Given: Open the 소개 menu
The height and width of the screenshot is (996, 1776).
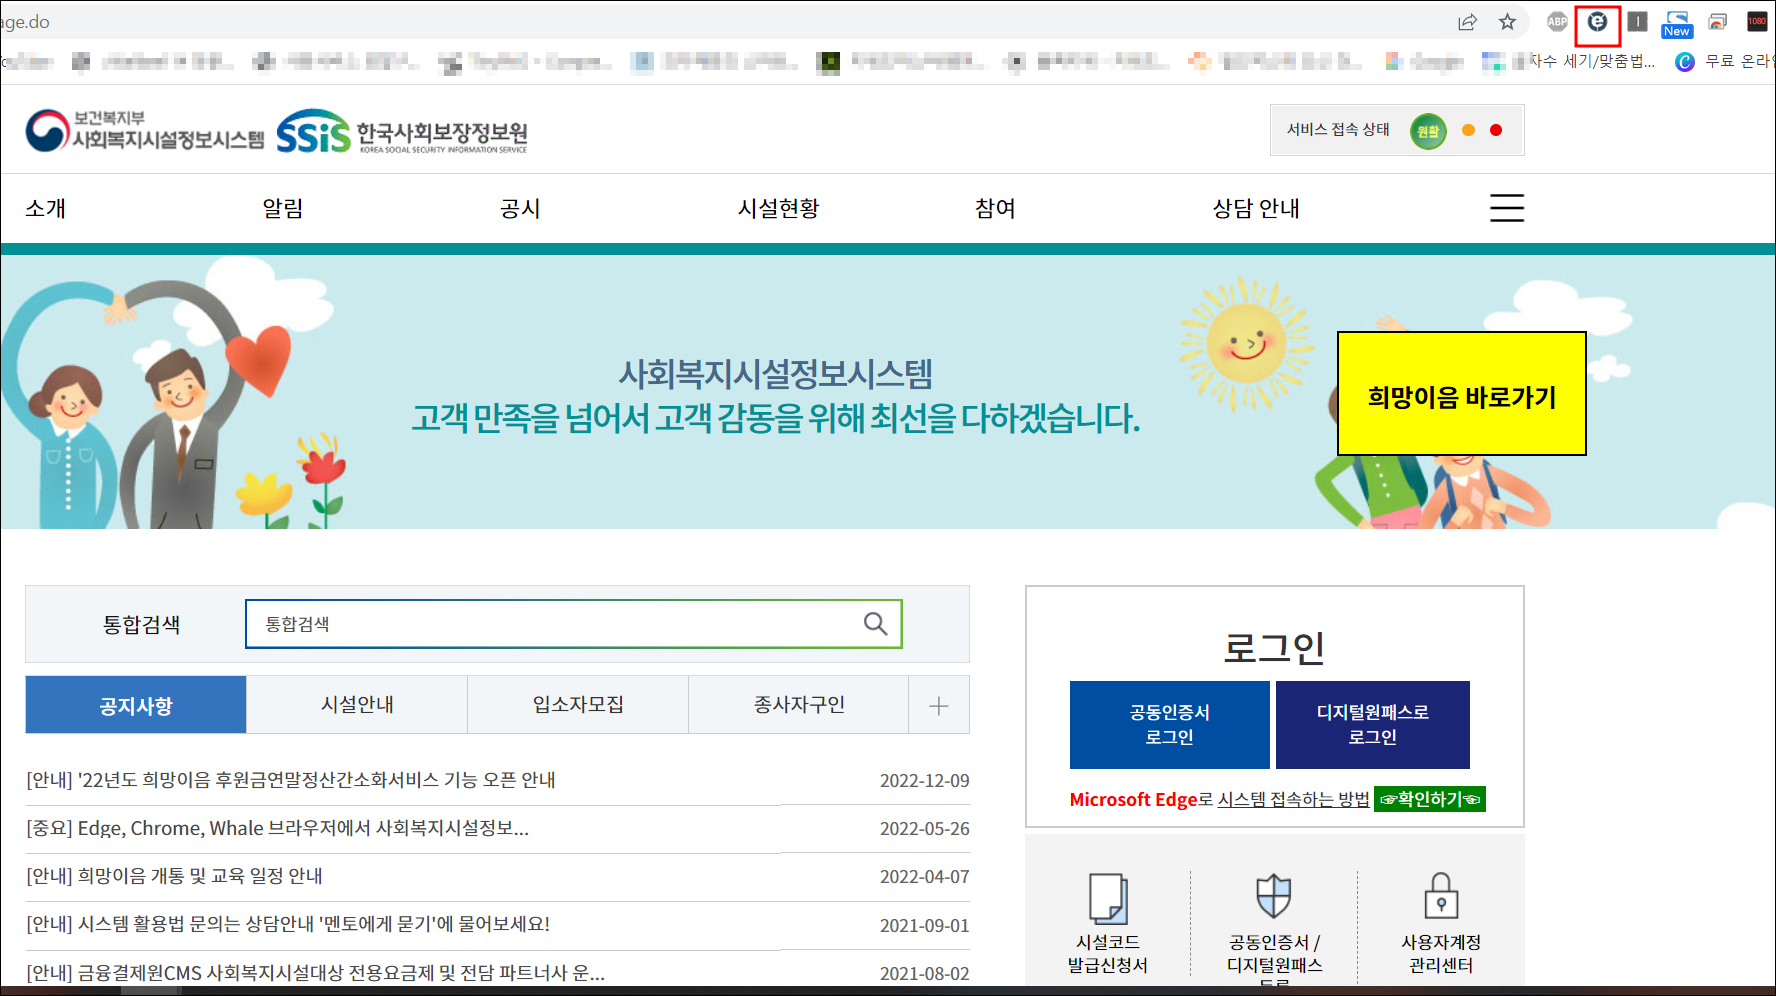Looking at the screenshot, I should [x=46, y=208].
